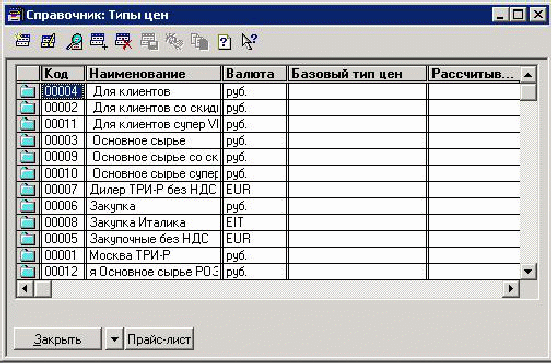
Task: Click folder icon of row 00007
Action: [27, 190]
